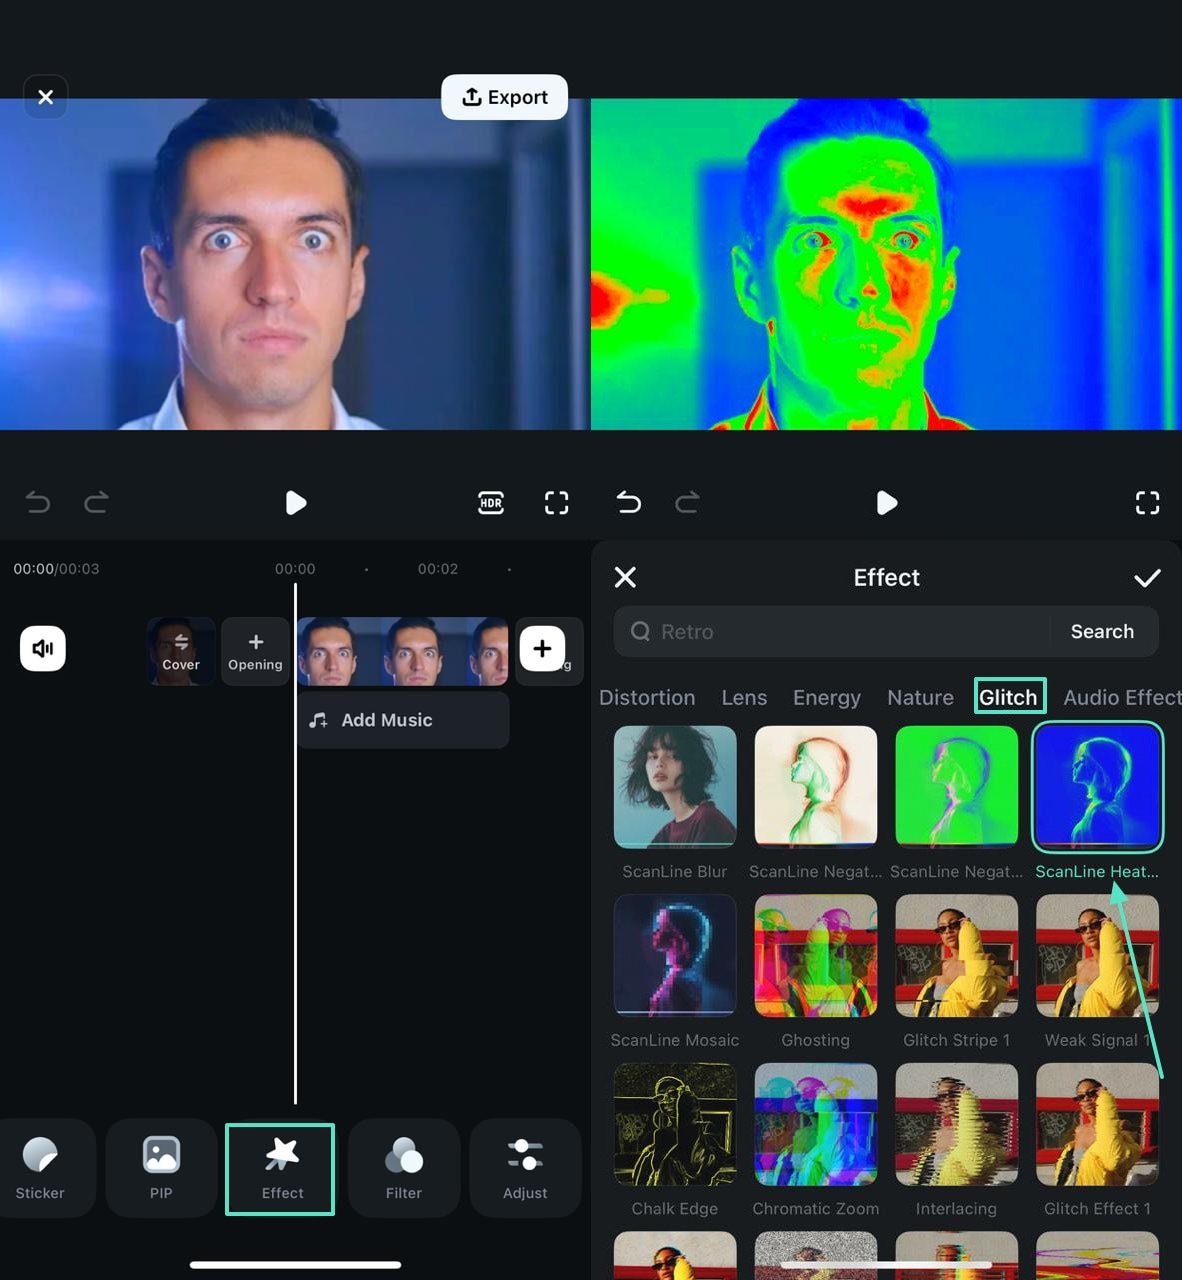
Task: Mute the clip audio with speaker icon
Action: click(43, 648)
